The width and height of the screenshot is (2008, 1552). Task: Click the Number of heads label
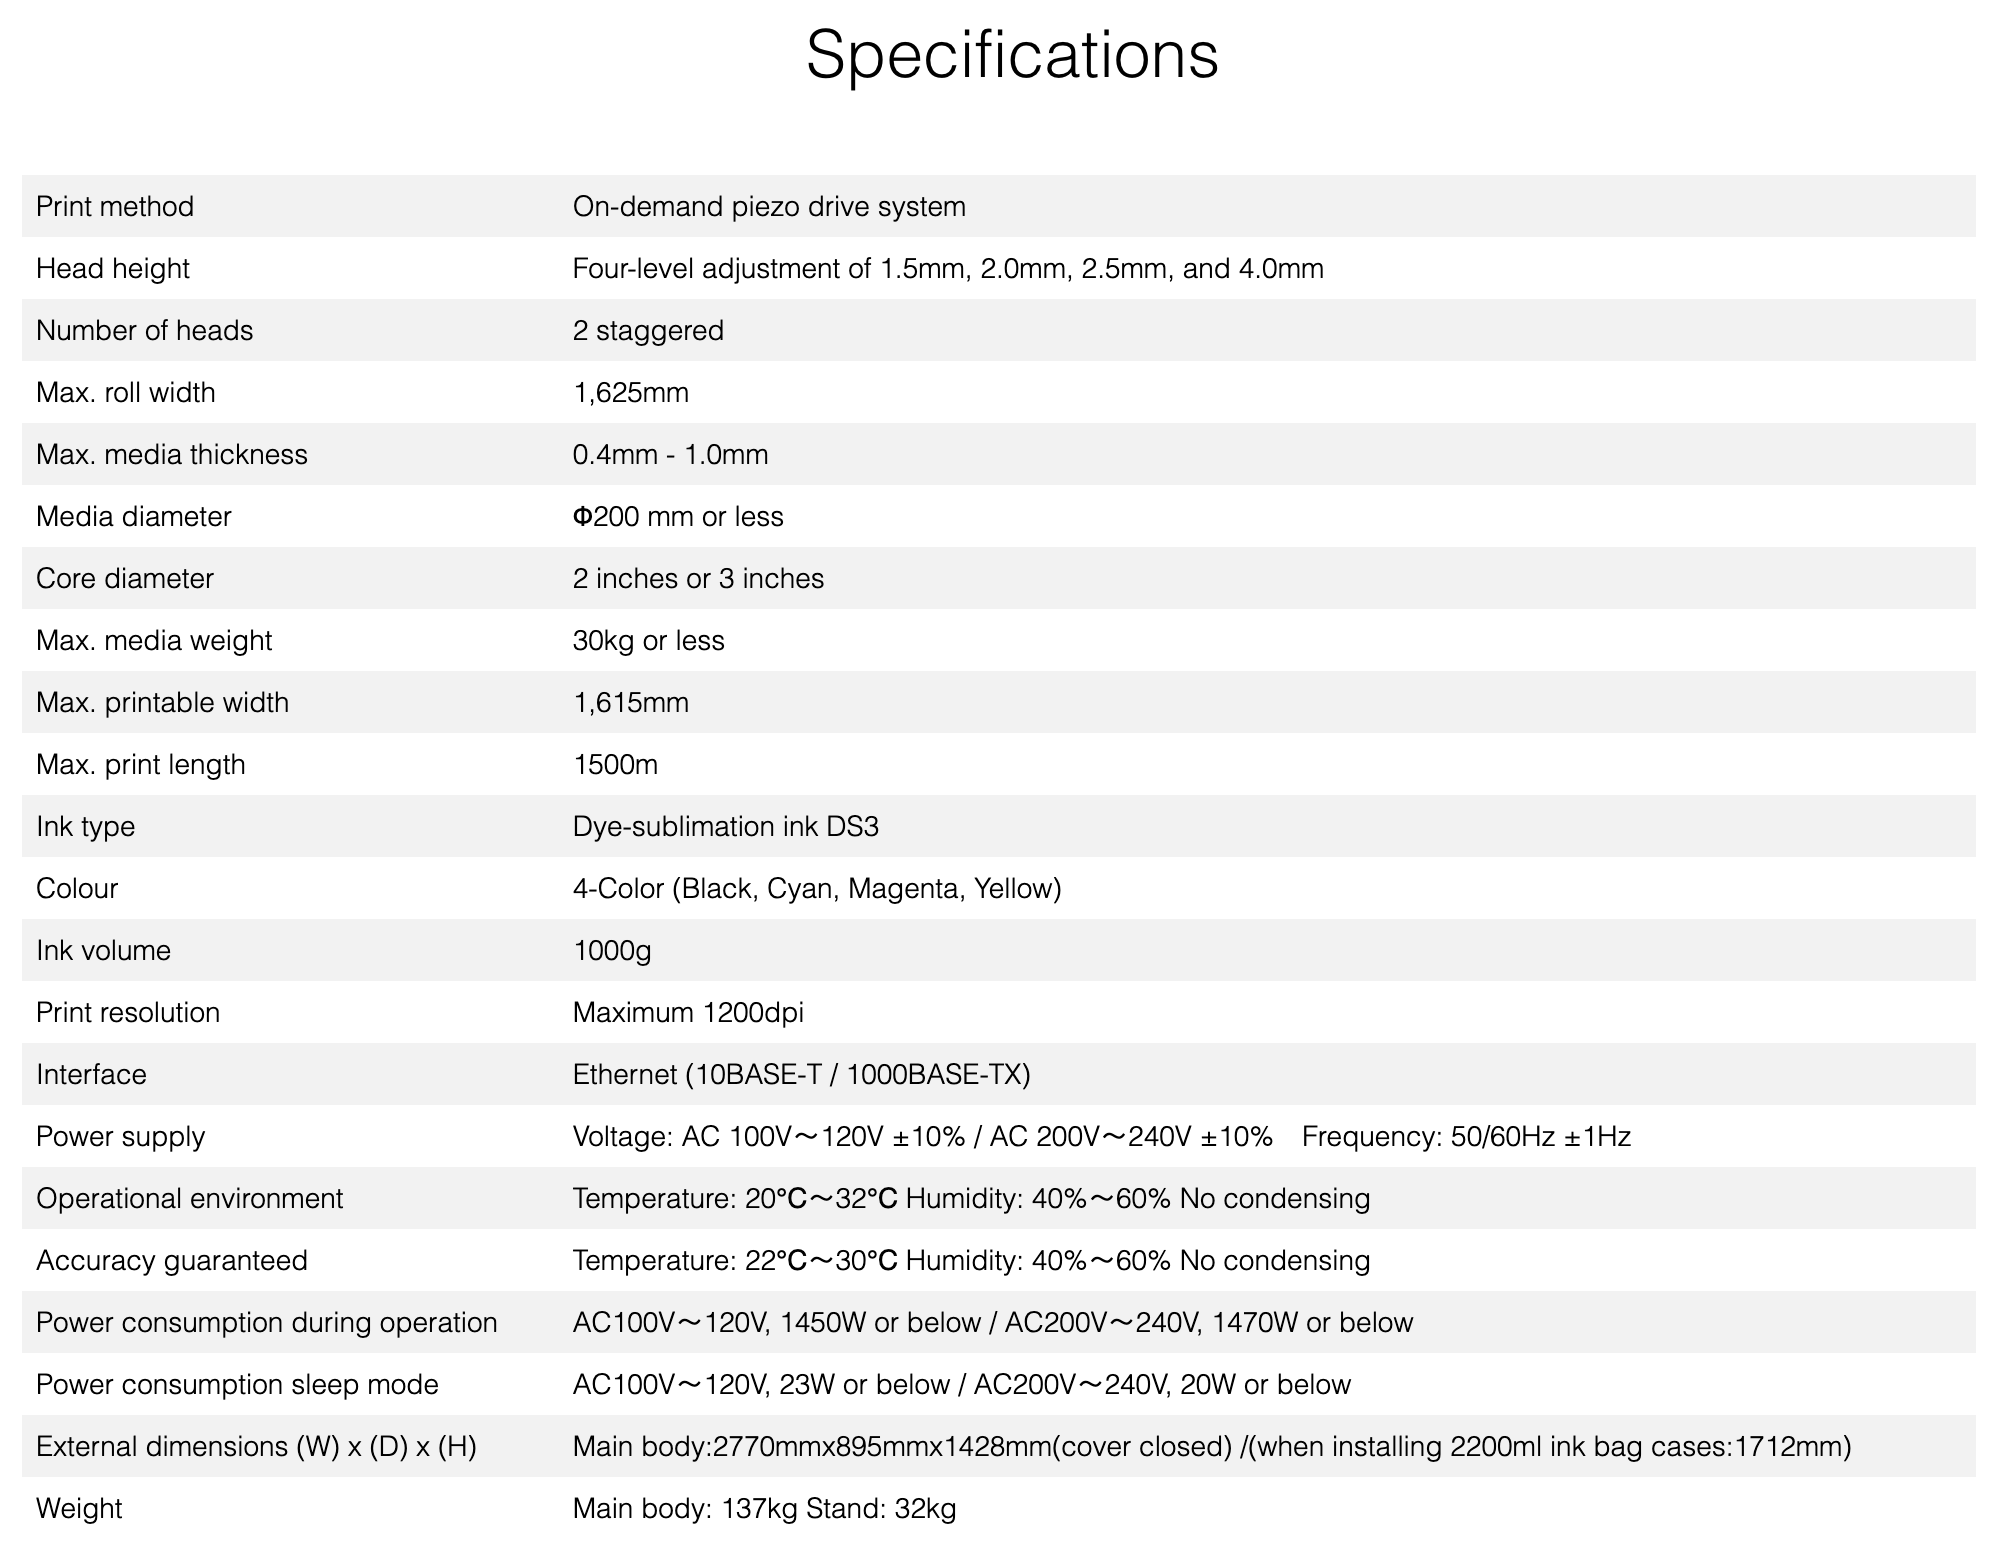coord(145,331)
